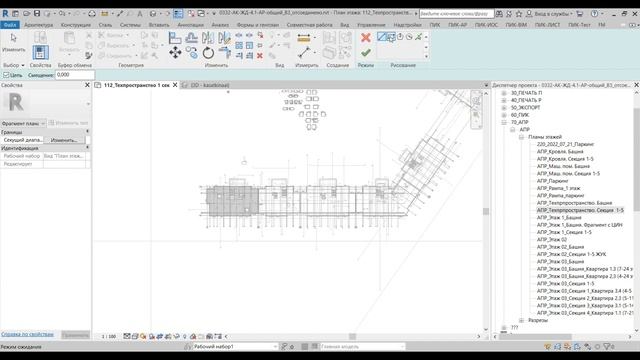The height and width of the screenshot is (360, 640).
Task: Click the red Delete X in Modify panel
Action: click(260, 56)
